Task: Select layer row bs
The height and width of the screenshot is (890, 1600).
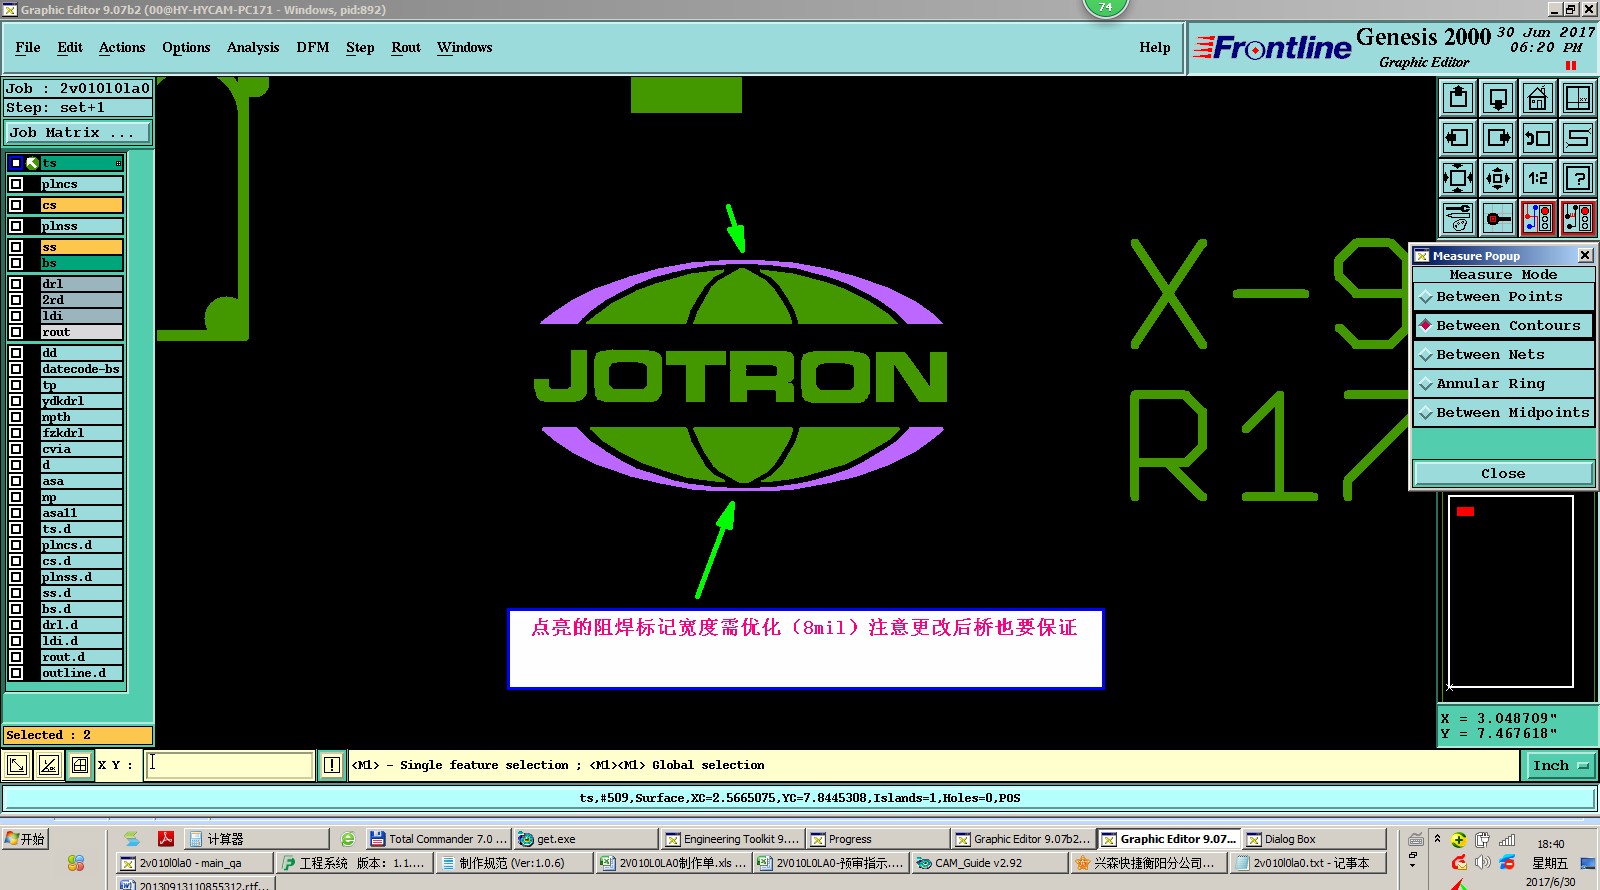Action: point(81,263)
